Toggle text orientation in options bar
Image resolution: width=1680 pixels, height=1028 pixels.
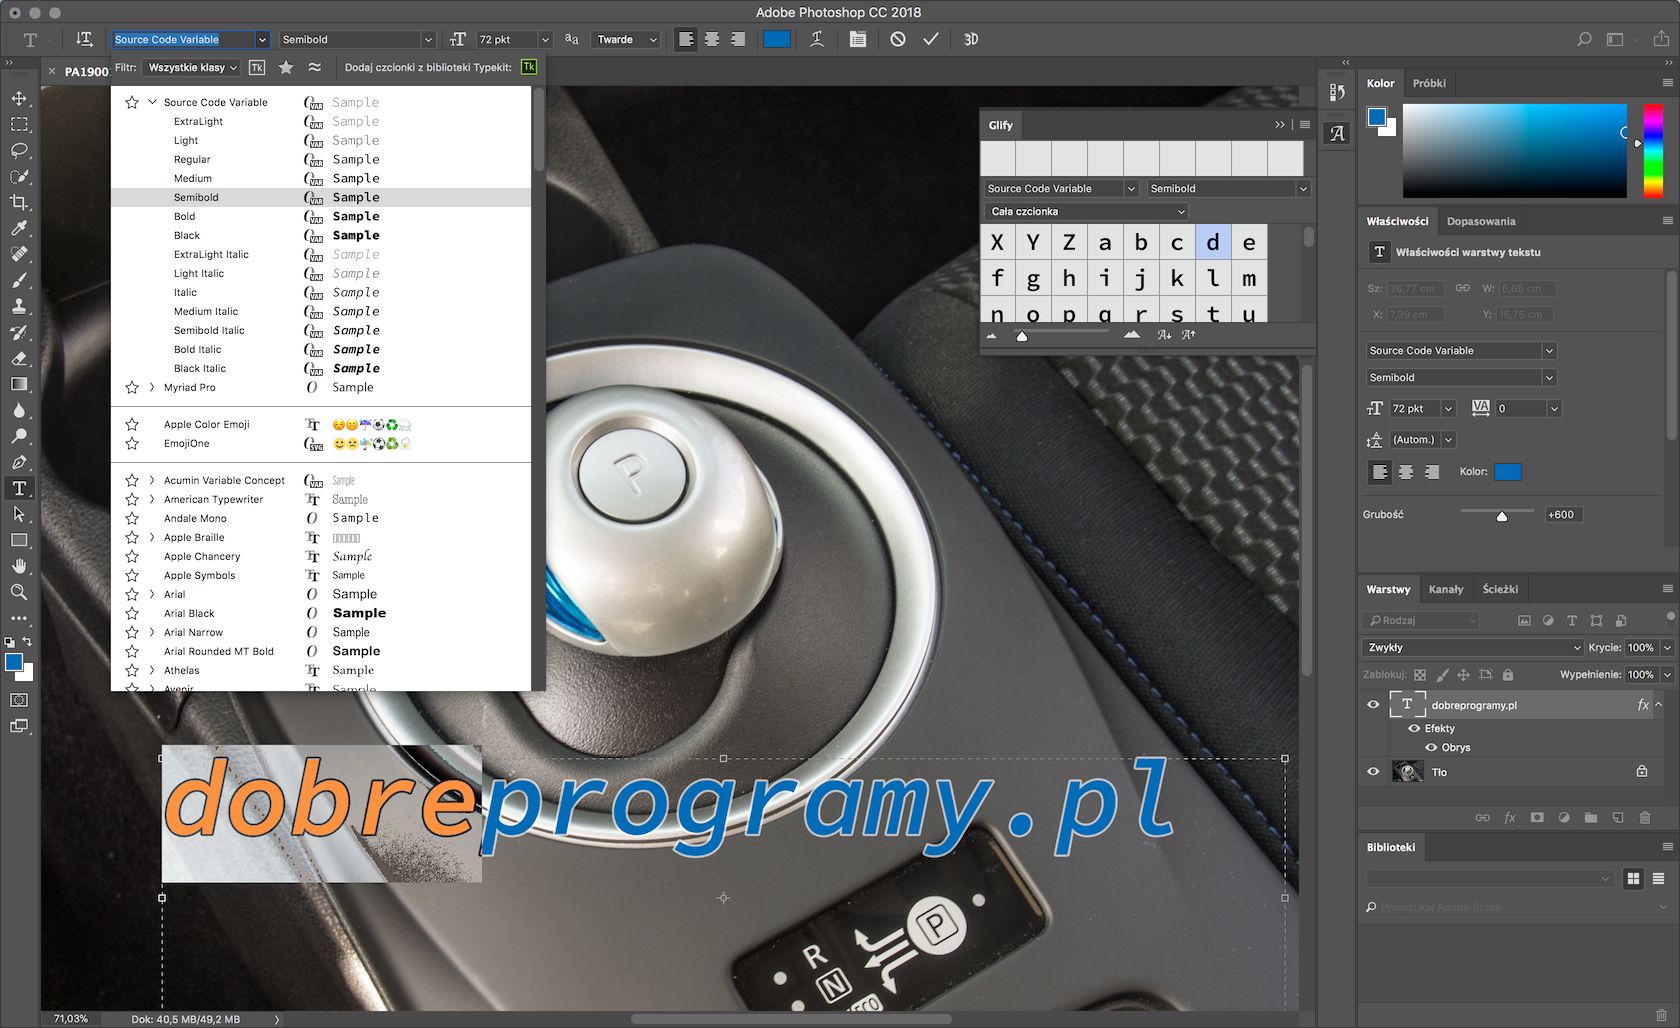(84, 39)
